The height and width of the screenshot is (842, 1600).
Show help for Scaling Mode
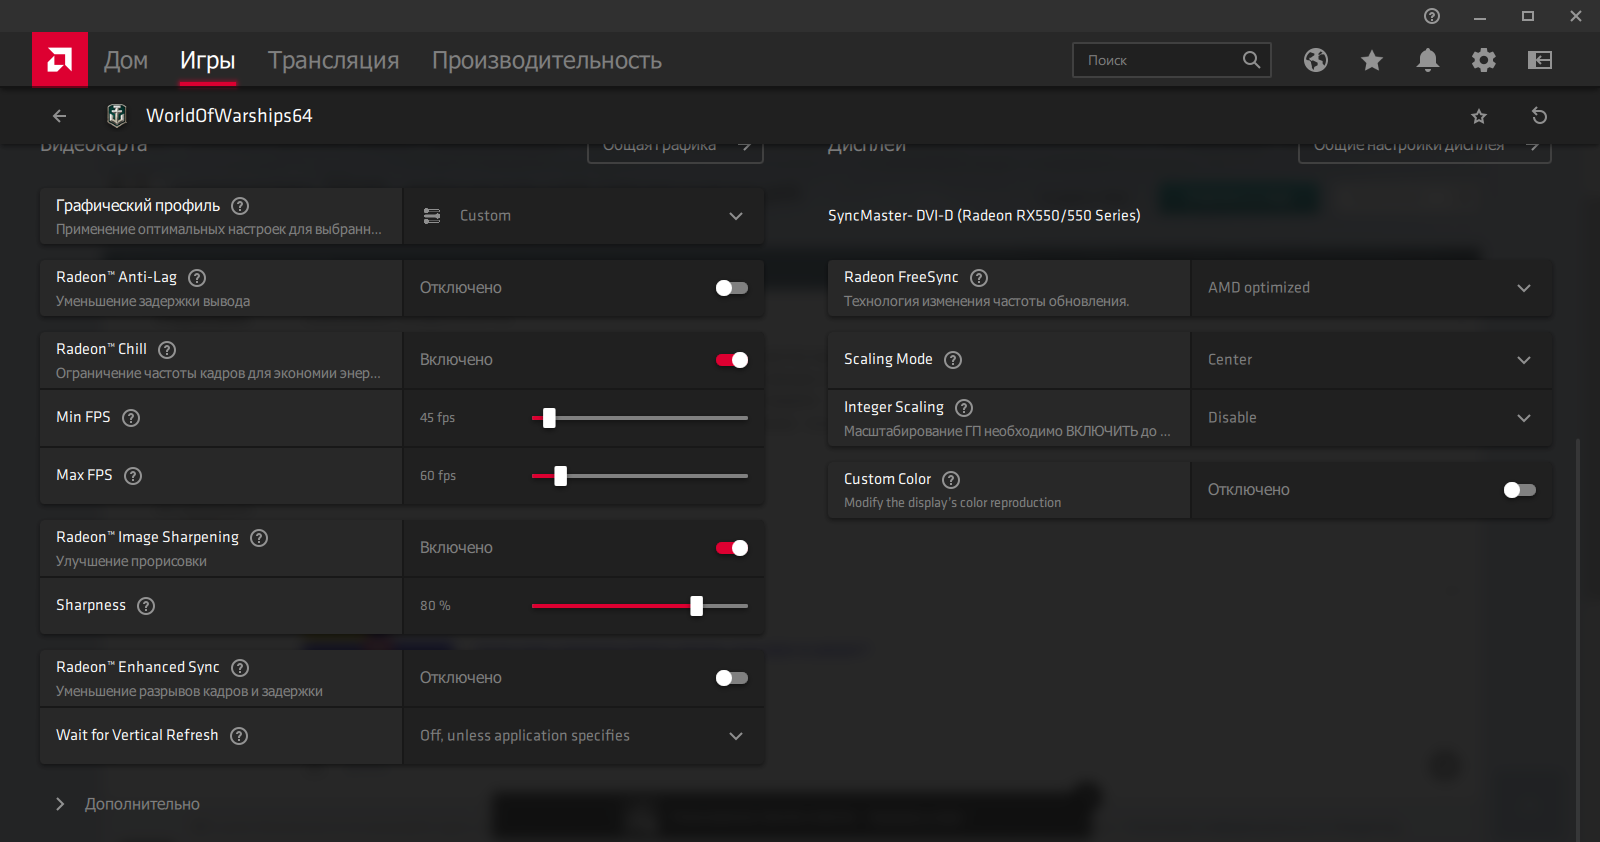point(953,360)
